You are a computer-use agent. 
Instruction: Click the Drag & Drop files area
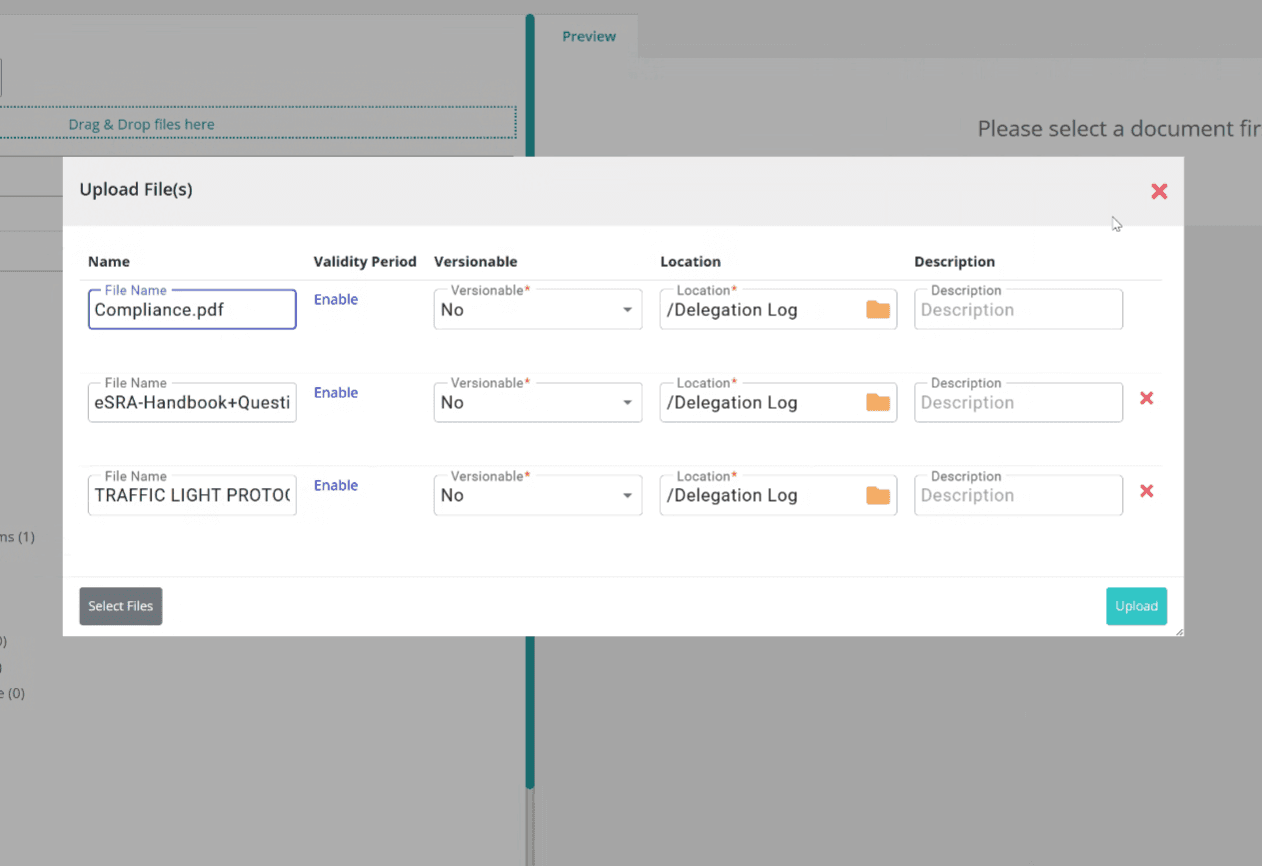coord(257,124)
